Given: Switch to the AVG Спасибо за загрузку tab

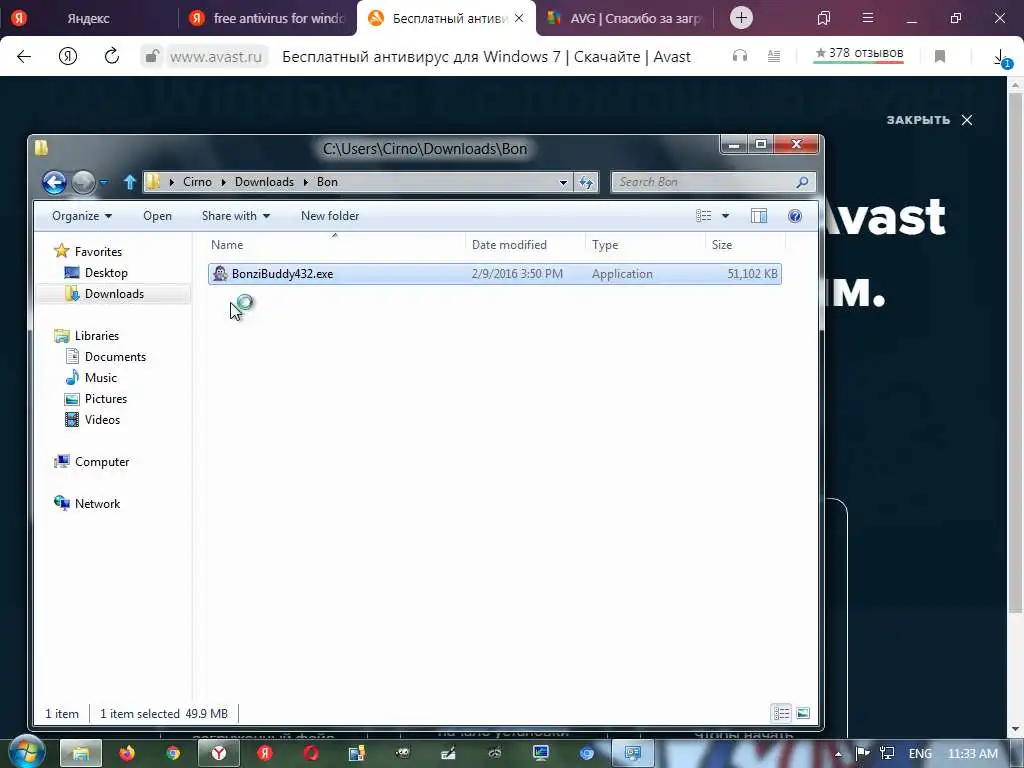Looking at the screenshot, I should pos(624,18).
